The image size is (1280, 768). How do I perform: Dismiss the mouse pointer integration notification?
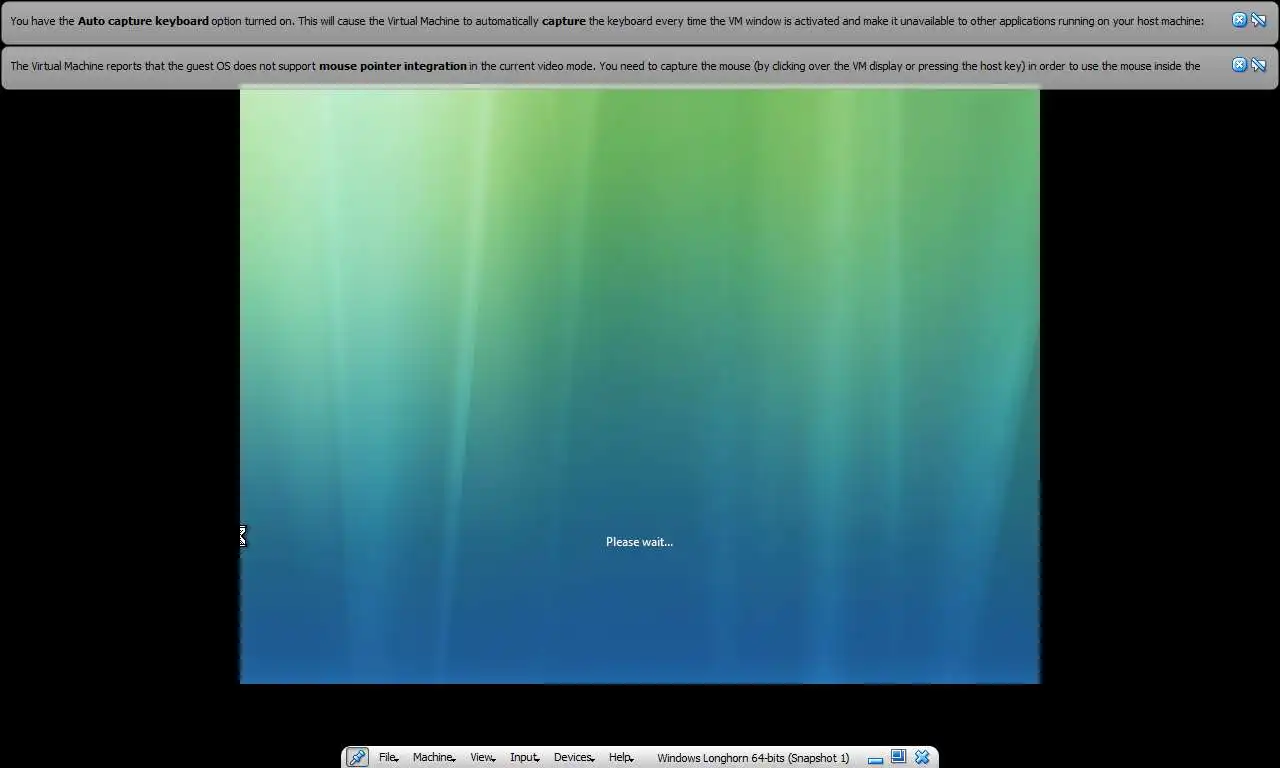[x=1239, y=65]
